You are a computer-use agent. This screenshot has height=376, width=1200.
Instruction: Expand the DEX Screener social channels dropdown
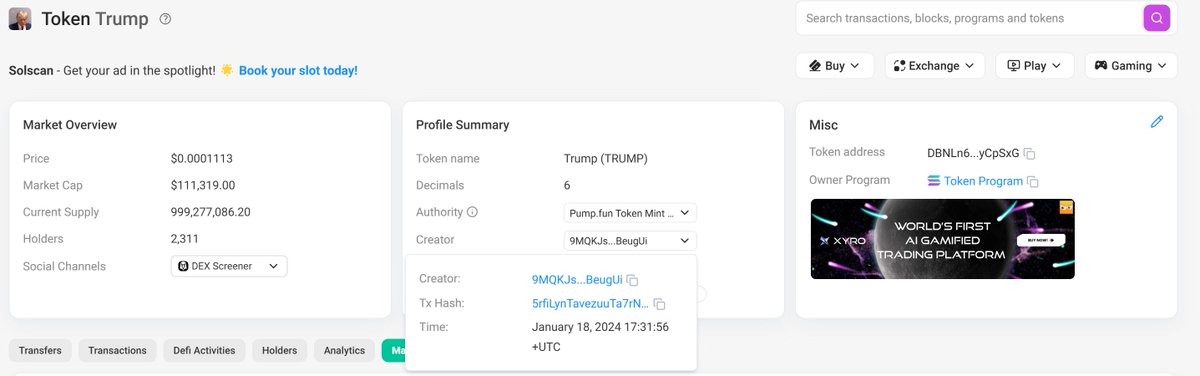[x=229, y=266]
